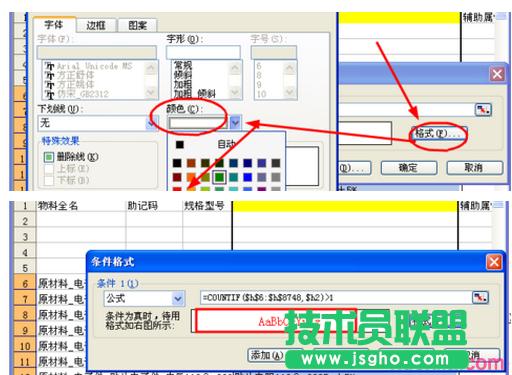
Task: Open the 公式 condition type dropdown
Action: [x=178, y=299]
